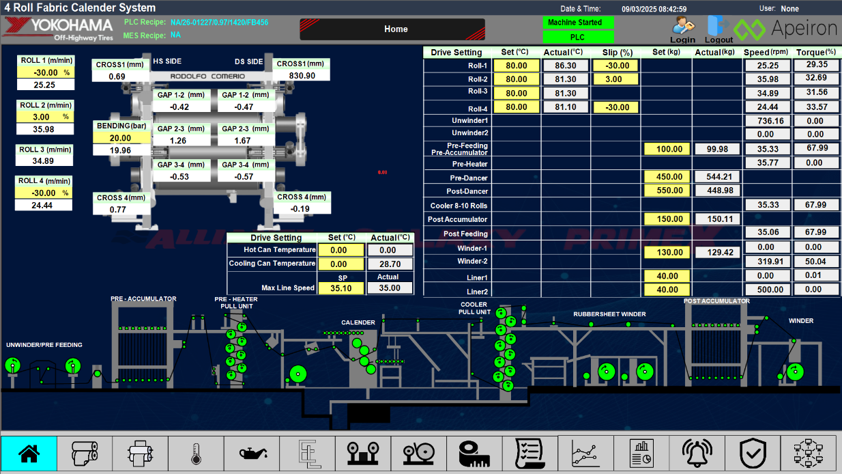Set Roll-4 temperature setpoint field
The width and height of the screenshot is (842, 474).
coord(516,107)
